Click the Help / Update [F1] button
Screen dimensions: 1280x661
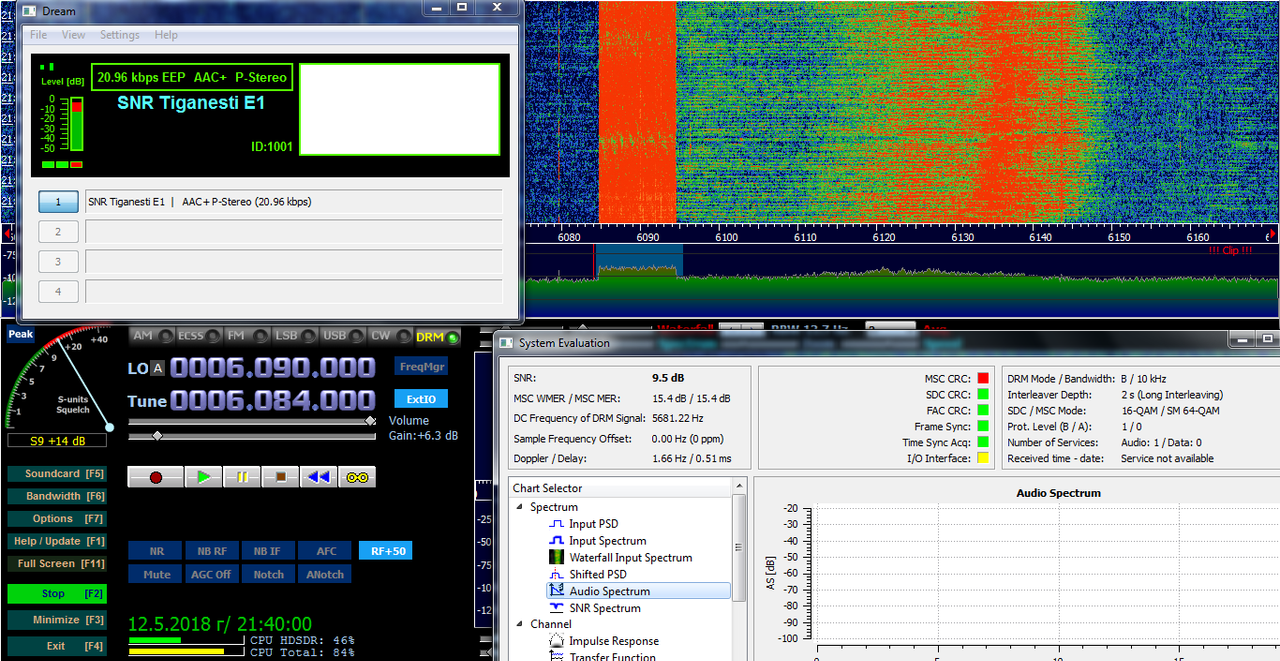[x=56, y=541]
